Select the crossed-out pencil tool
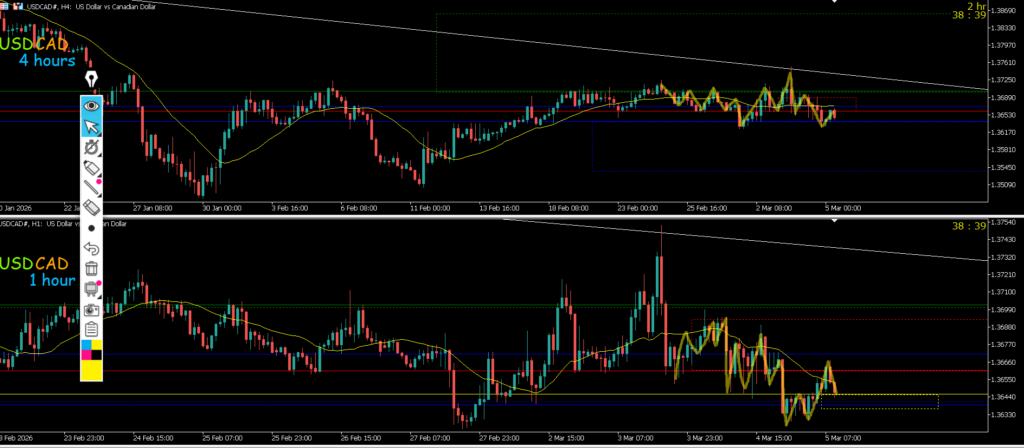Image resolution: width=1024 pixels, height=448 pixels. (x=92, y=146)
